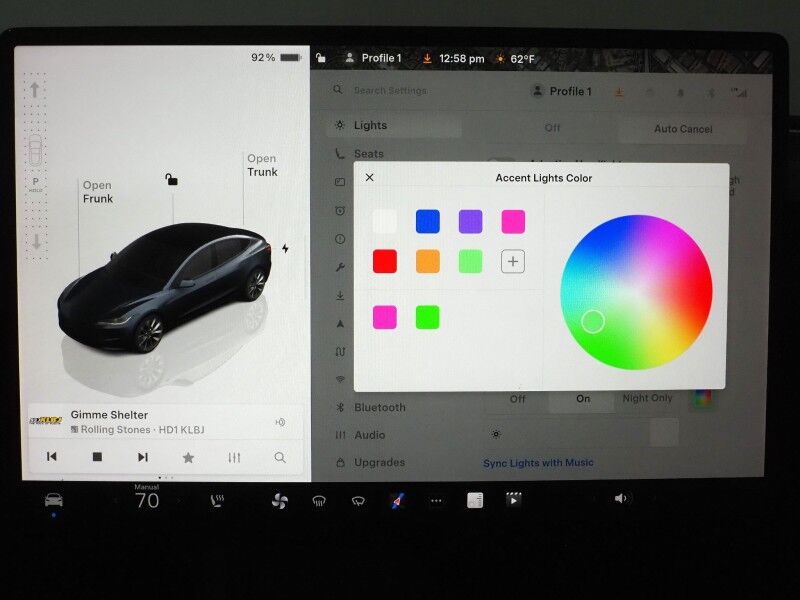The height and width of the screenshot is (600, 800).
Task: Open the Audio settings section
Action: click(x=369, y=435)
